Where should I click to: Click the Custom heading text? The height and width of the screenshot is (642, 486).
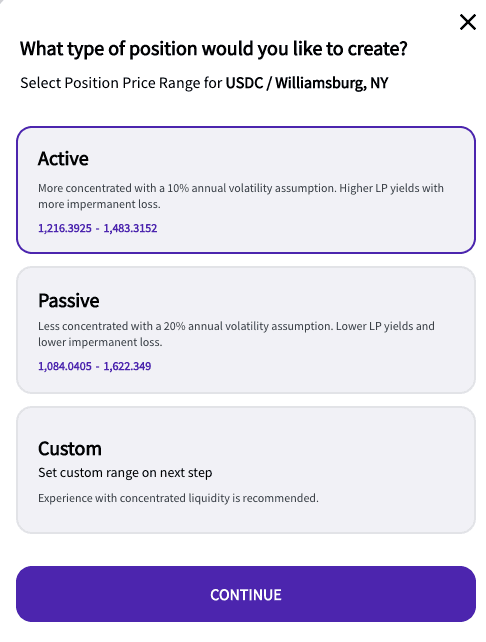(x=70, y=449)
